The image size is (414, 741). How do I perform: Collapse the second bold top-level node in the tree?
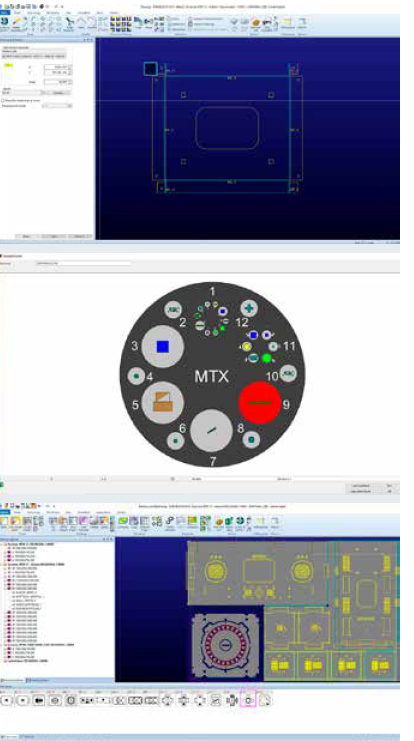(2, 565)
